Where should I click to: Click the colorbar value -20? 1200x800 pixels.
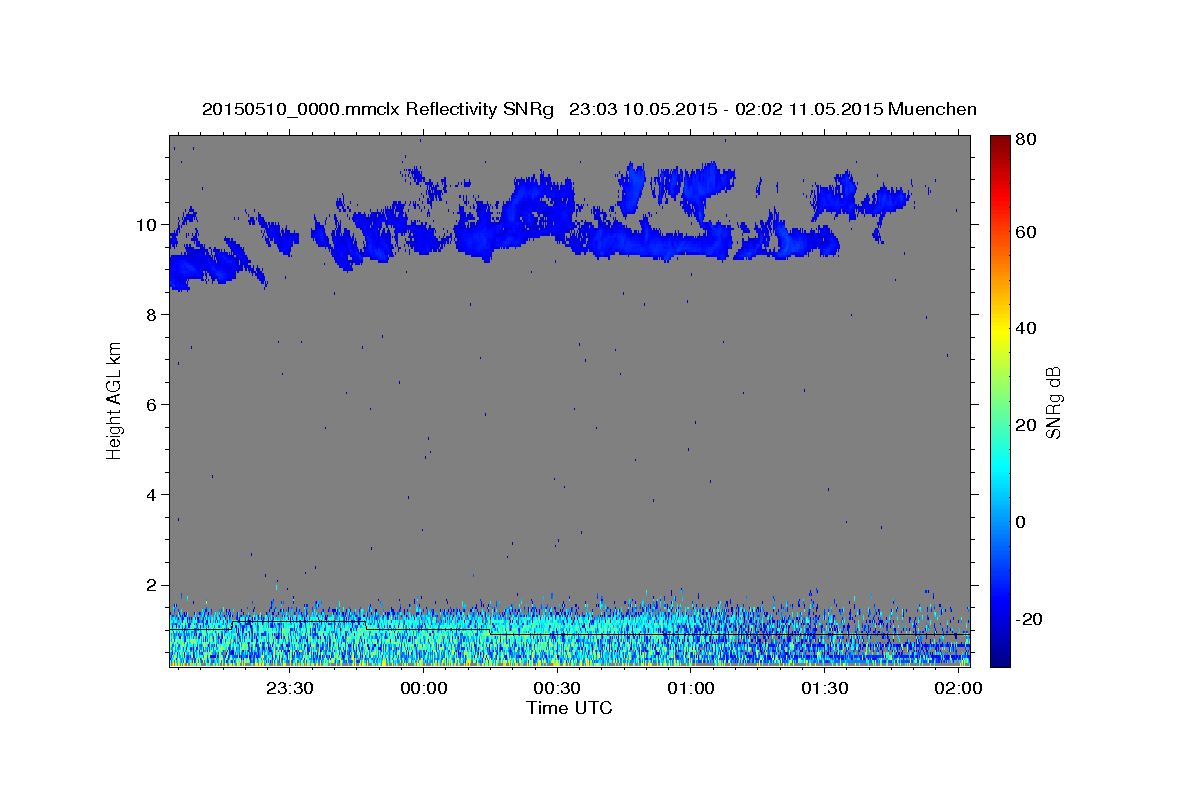click(1028, 619)
